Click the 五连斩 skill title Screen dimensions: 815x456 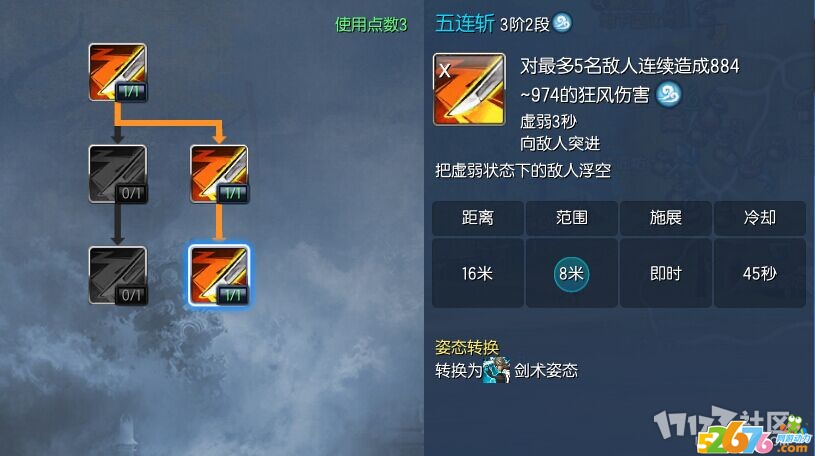465,23
